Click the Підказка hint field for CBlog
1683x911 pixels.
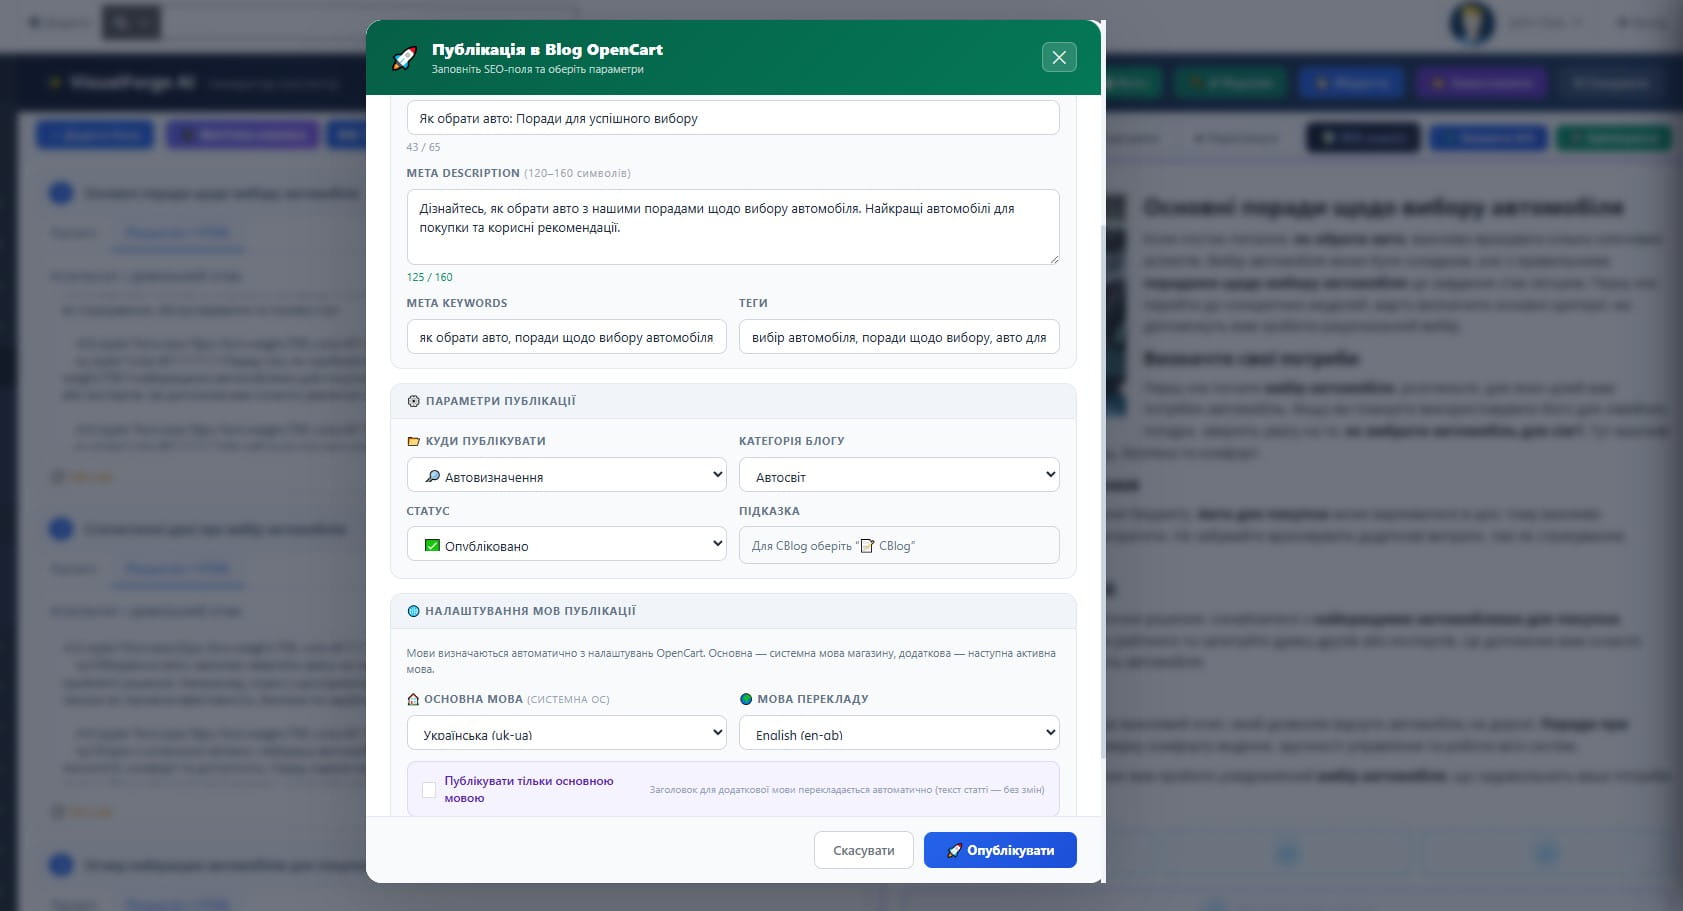coord(899,545)
